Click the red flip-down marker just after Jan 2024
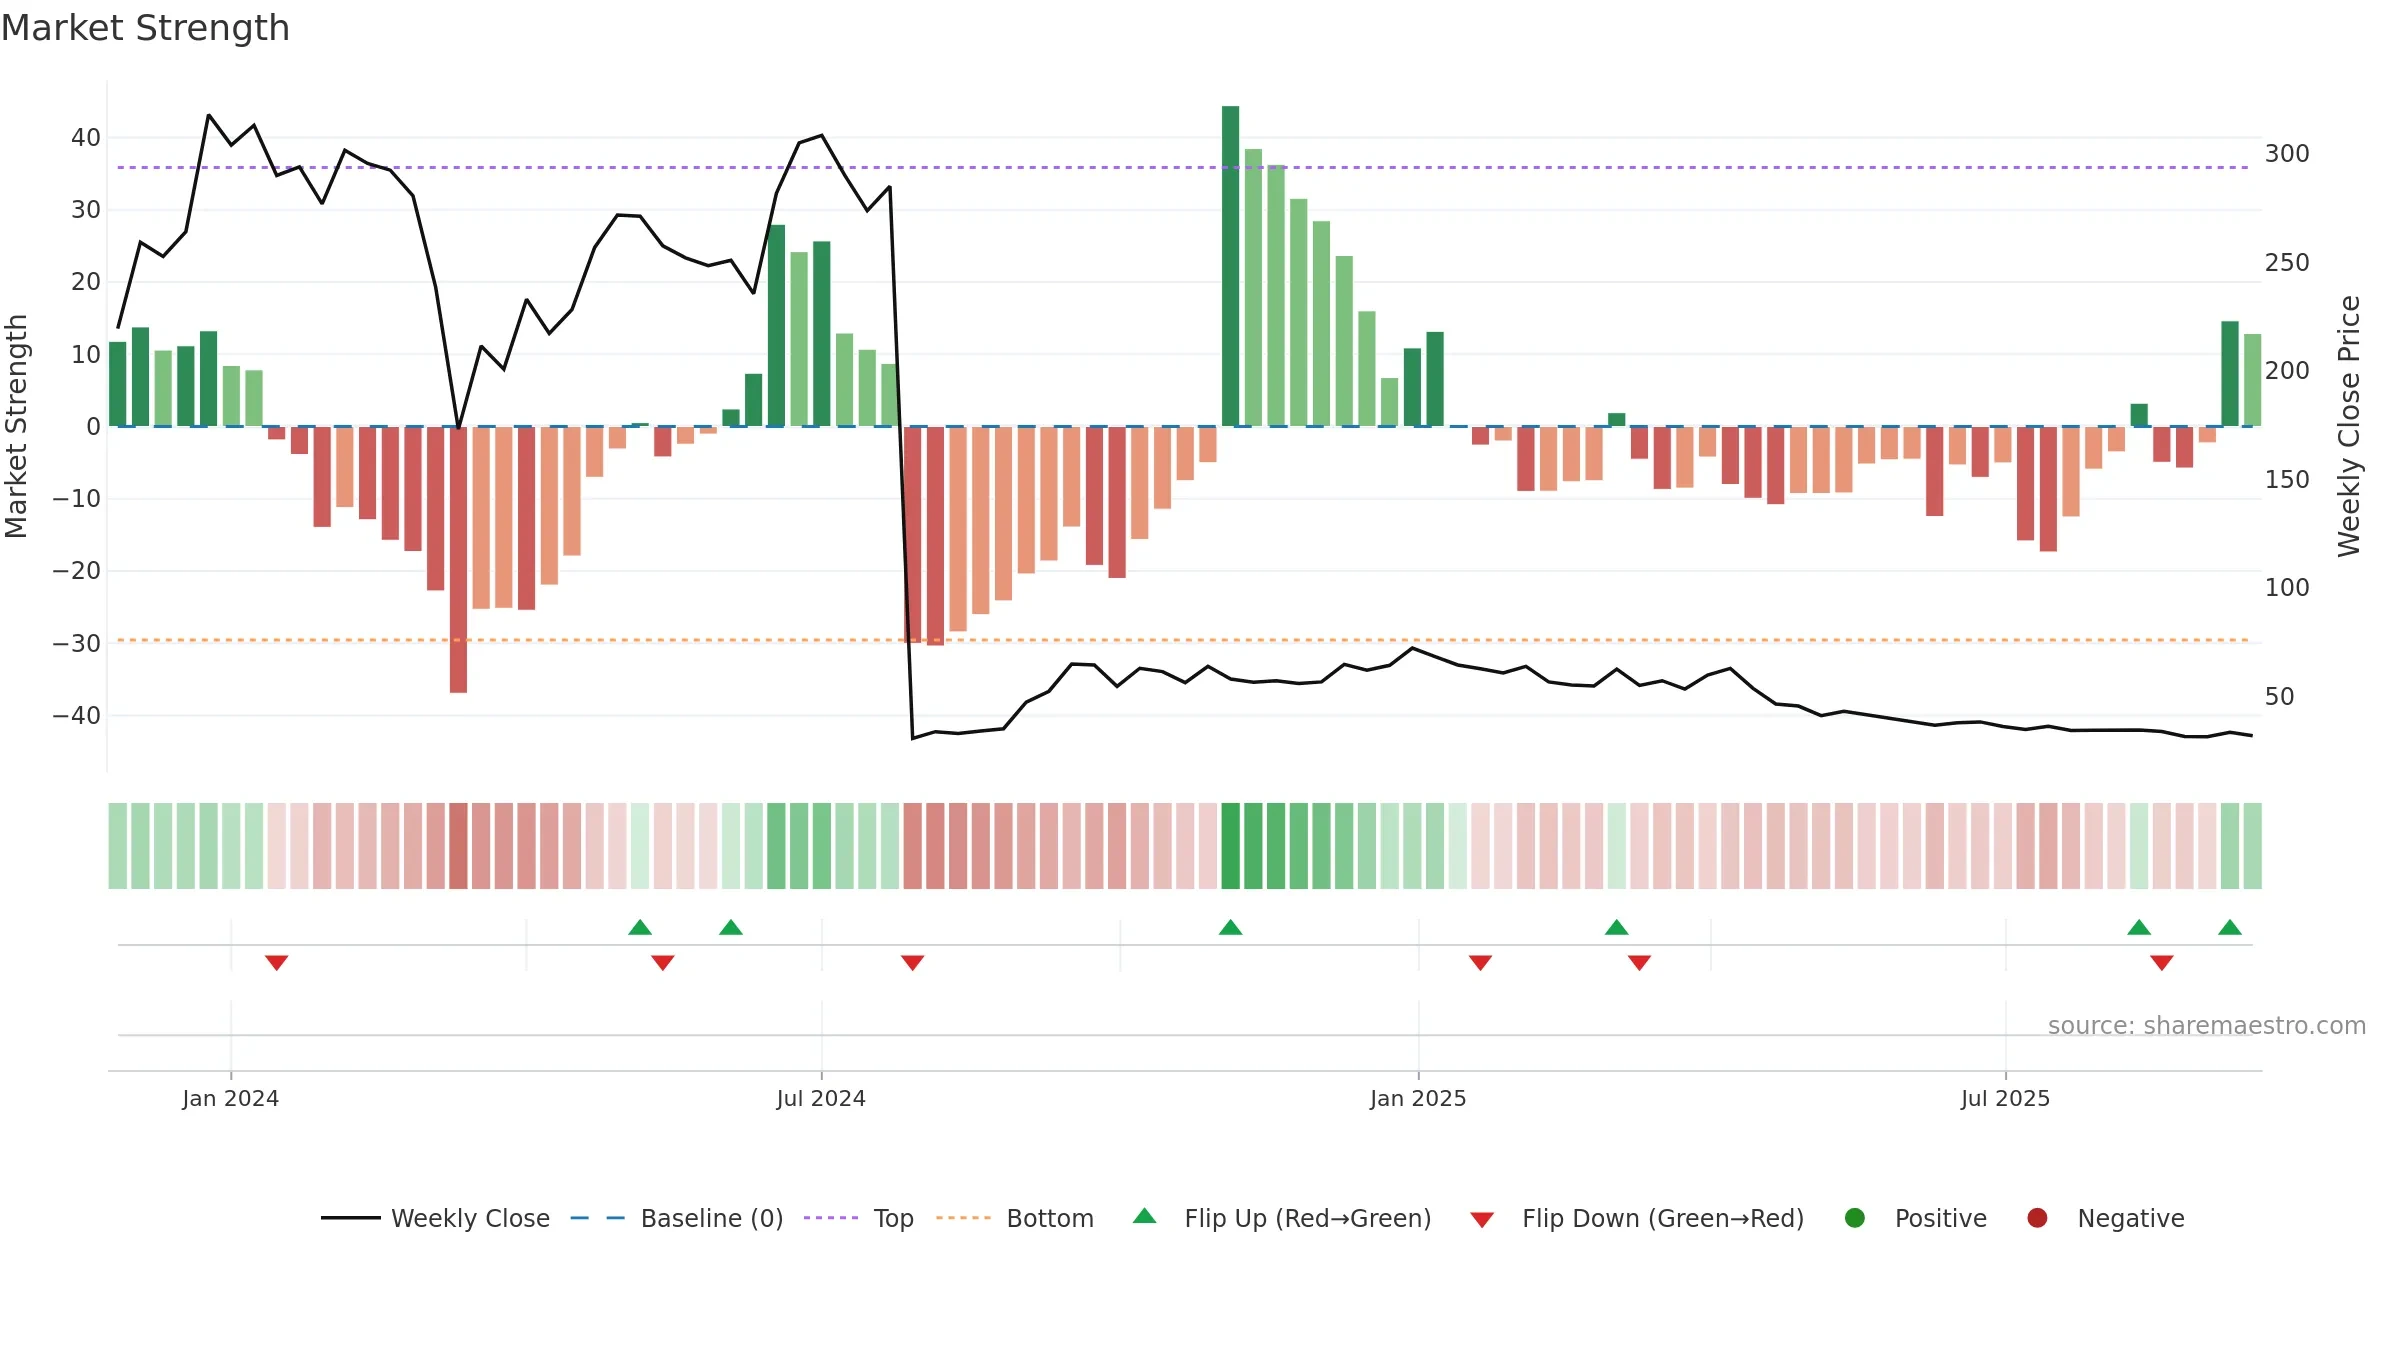Screen dimensions: 2400x1350 [277, 962]
